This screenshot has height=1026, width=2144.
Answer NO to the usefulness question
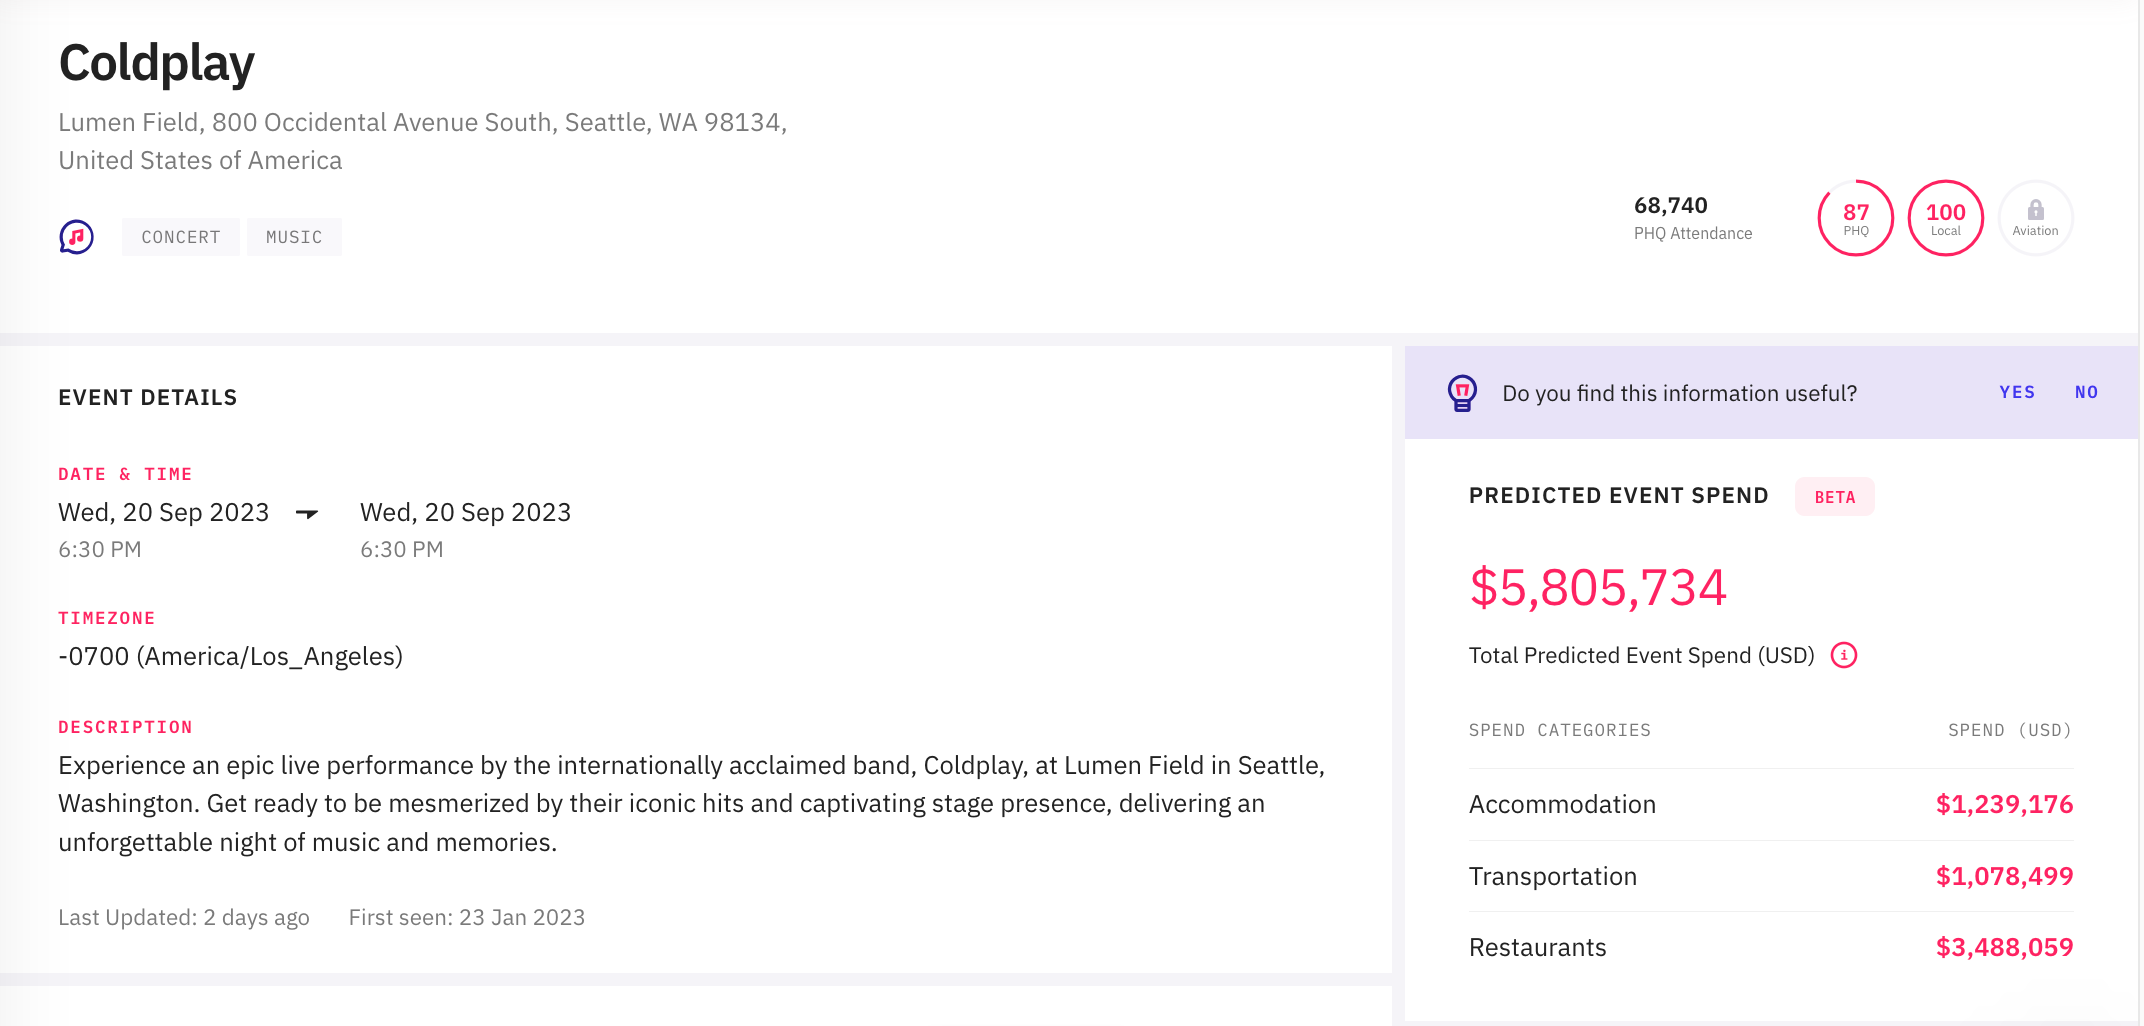tap(2086, 392)
